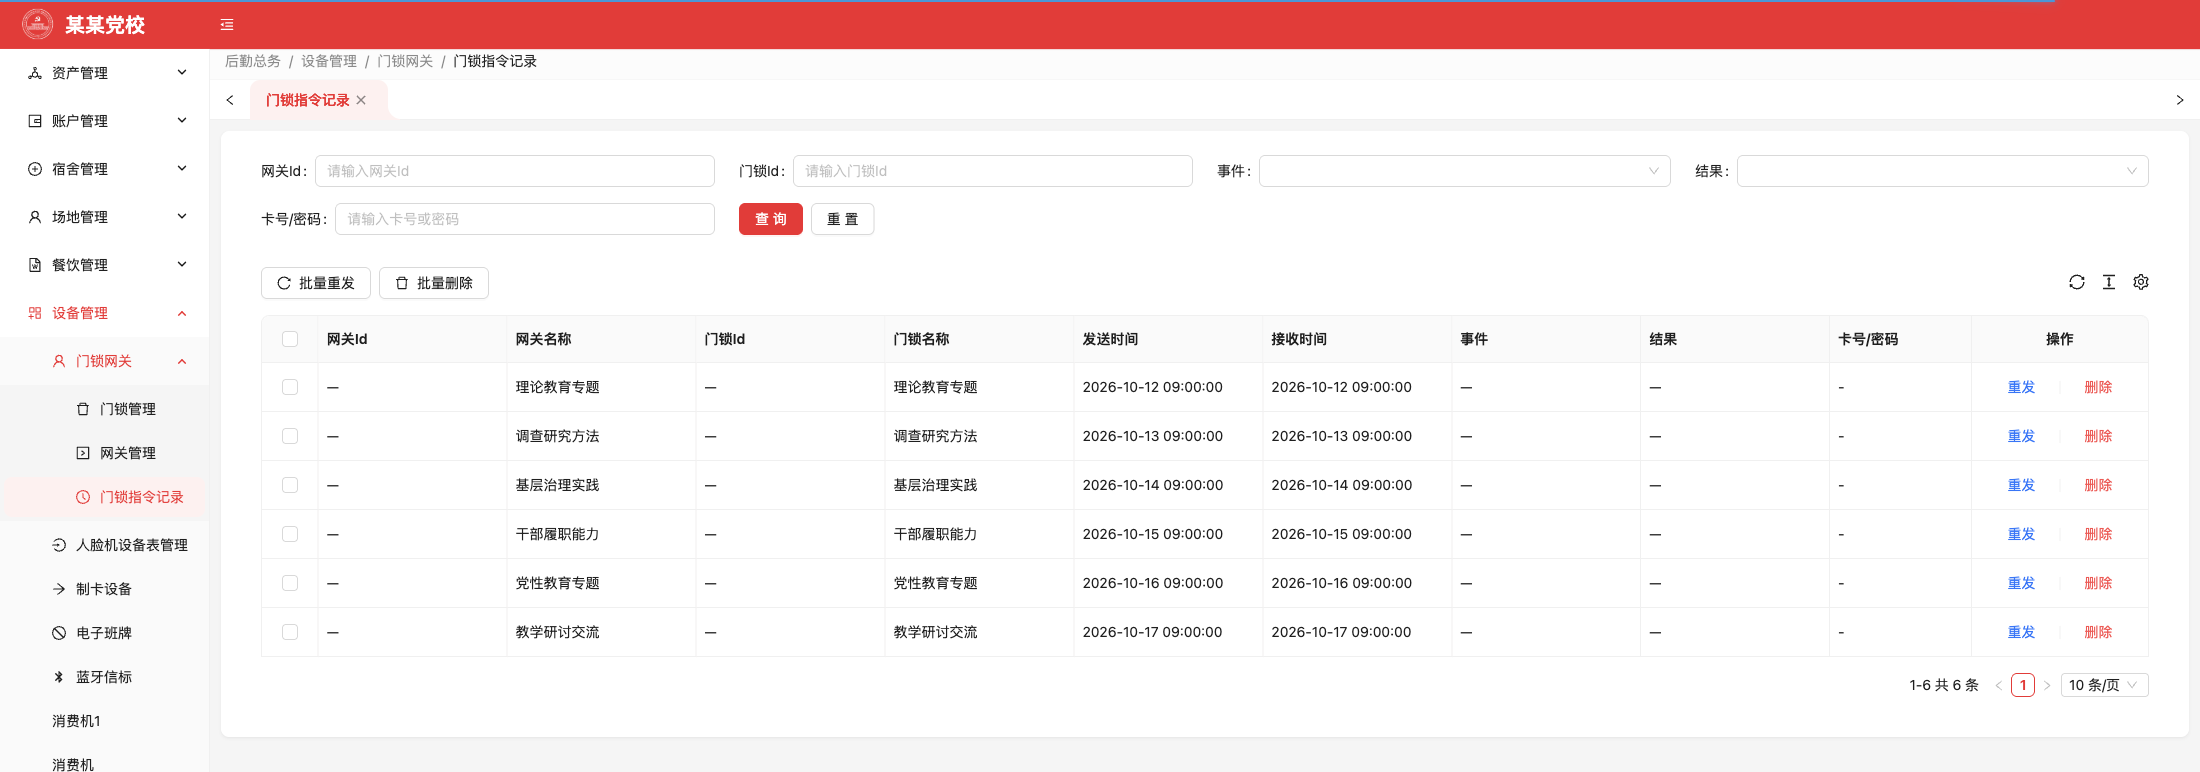
Task: Open 制卡设备 menu item
Action: 105,589
